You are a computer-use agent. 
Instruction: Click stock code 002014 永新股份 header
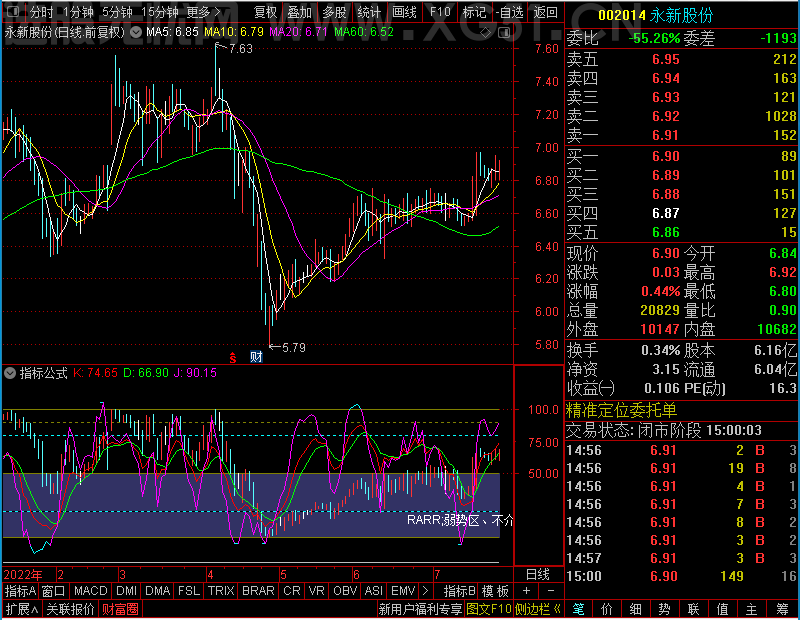tap(656, 15)
